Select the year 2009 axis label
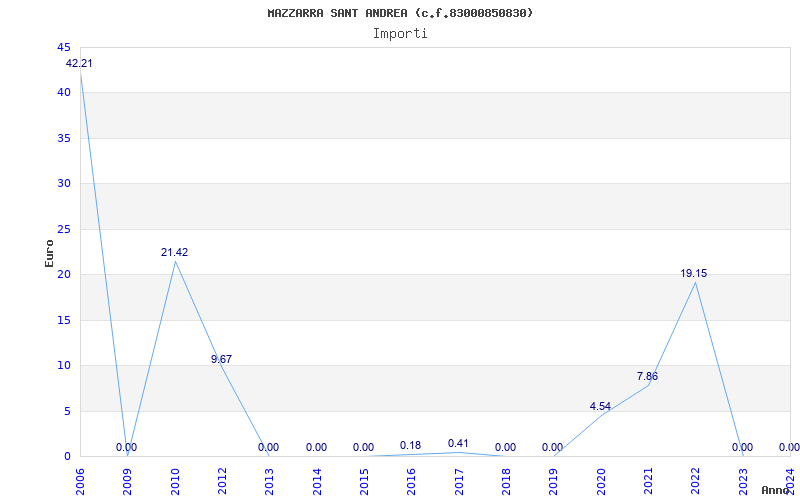The image size is (800, 500). (128, 481)
